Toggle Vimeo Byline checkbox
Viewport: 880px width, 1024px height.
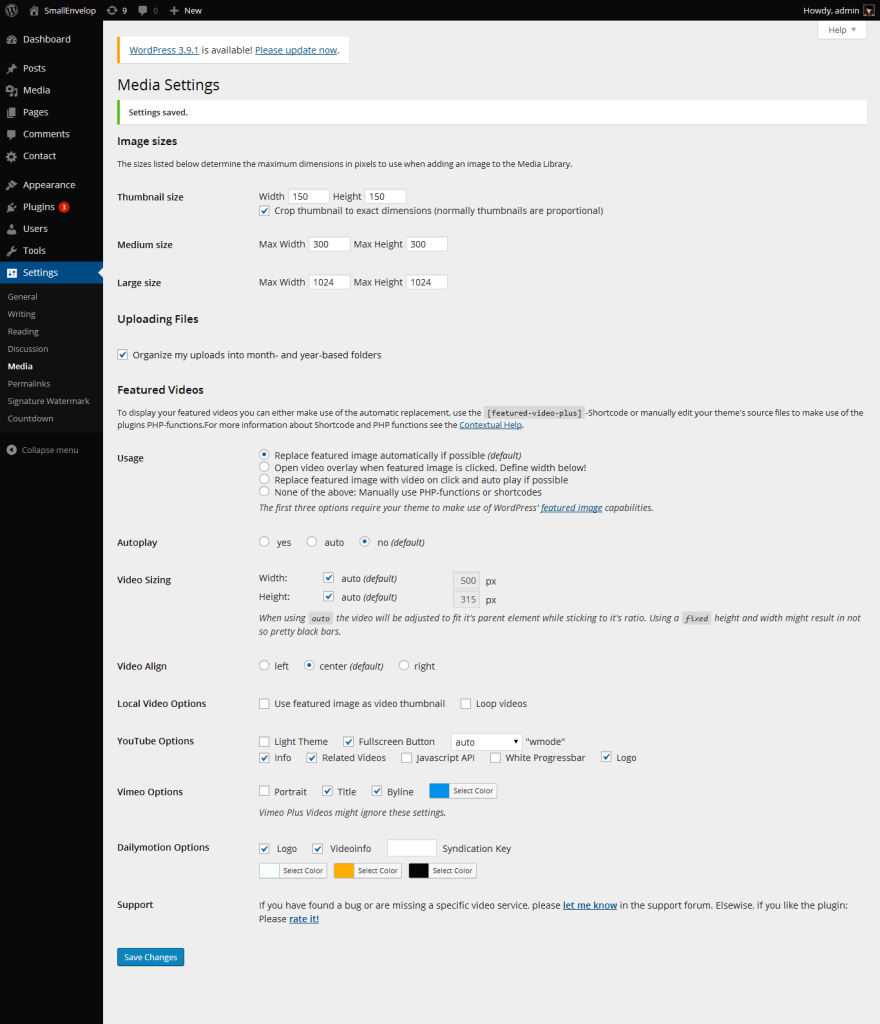(377, 791)
